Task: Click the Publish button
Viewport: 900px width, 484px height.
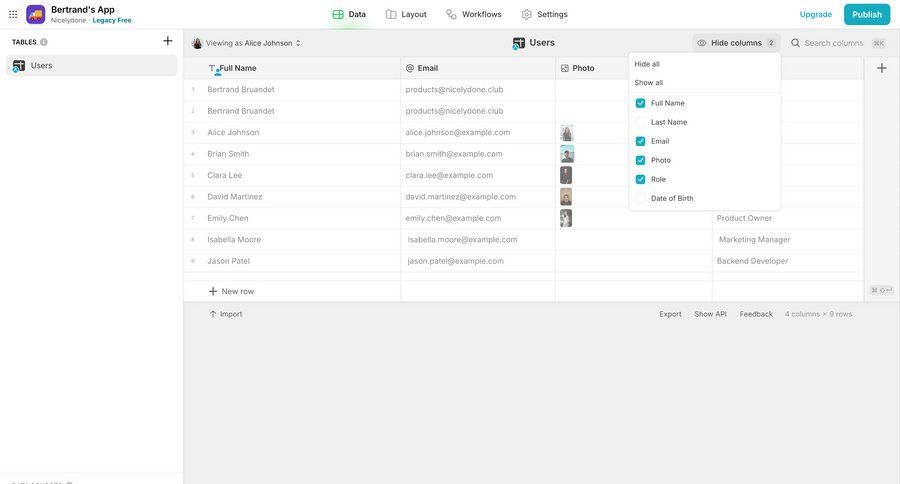Action: [x=867, y=14]
